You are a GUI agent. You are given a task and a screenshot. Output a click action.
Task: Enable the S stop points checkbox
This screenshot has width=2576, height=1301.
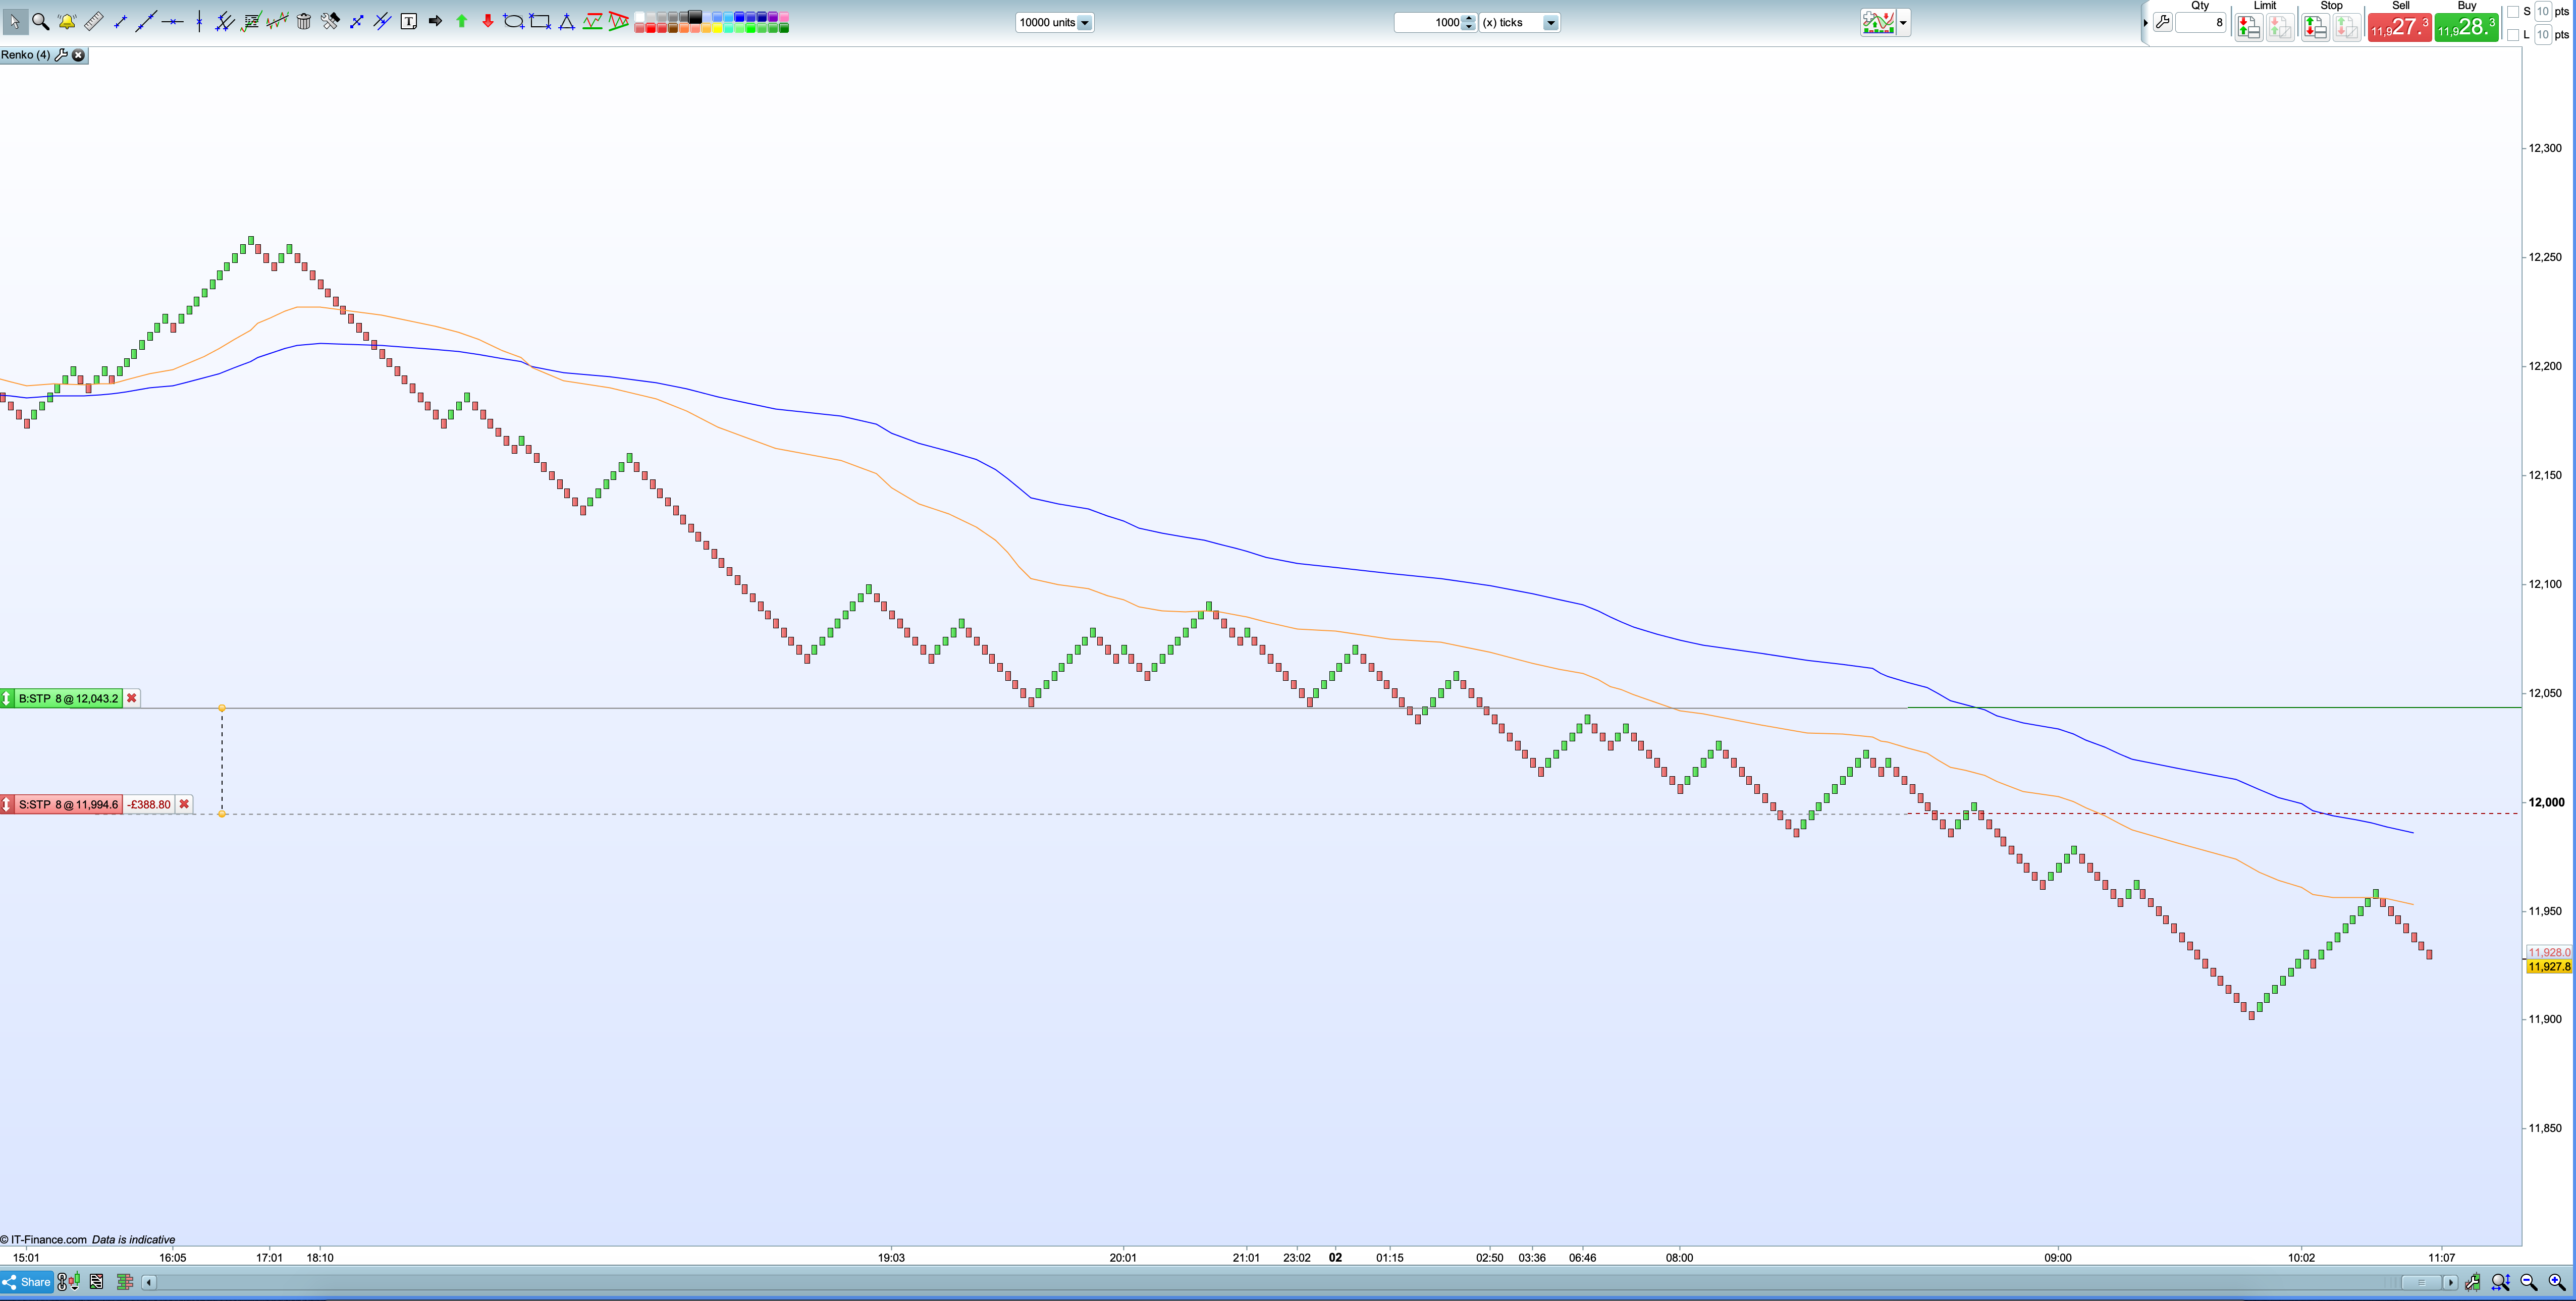point(2512,12)
